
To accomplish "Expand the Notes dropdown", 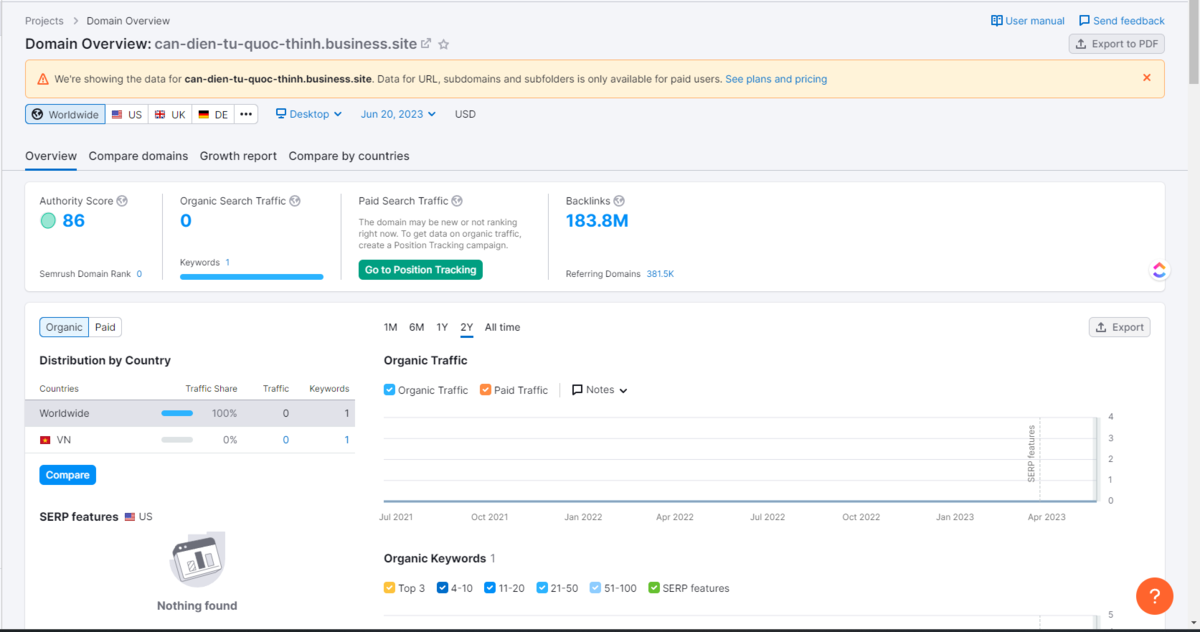I will [600, 390].
